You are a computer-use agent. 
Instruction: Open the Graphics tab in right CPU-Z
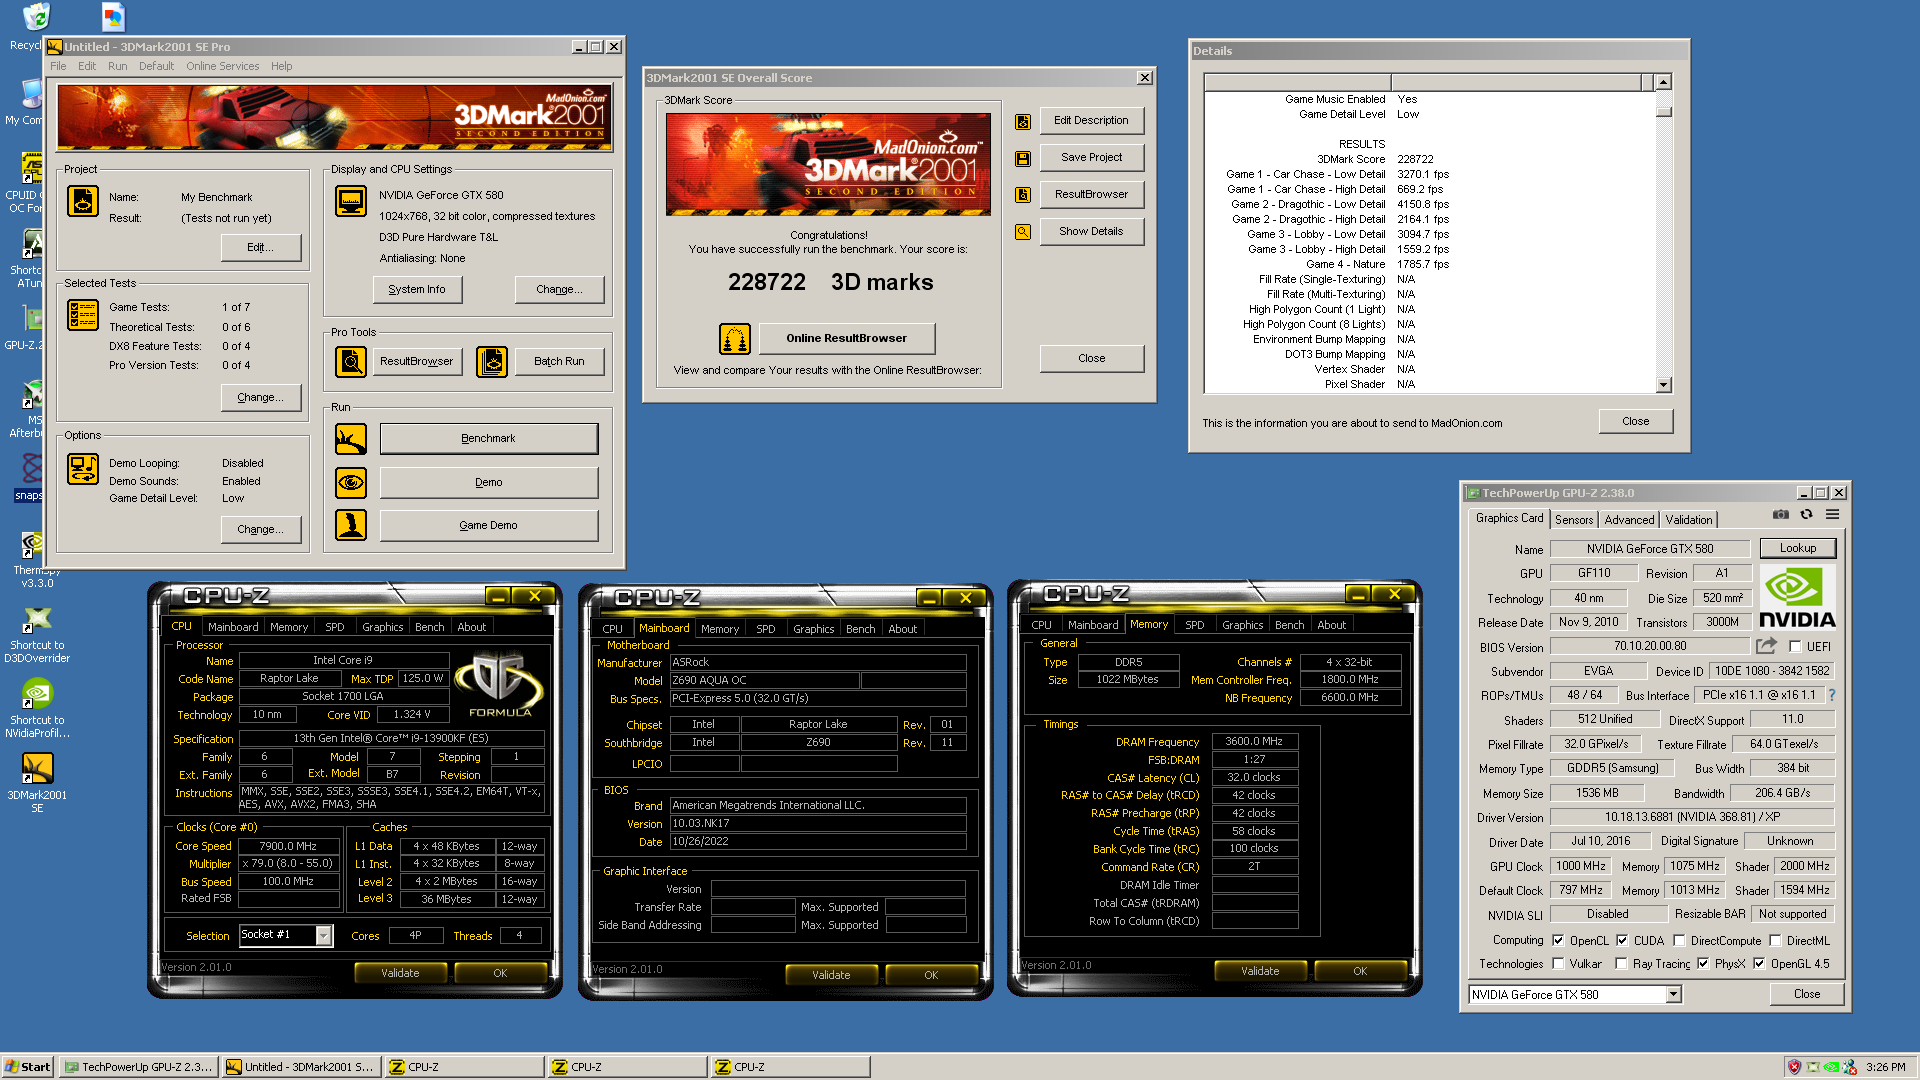1242,625
